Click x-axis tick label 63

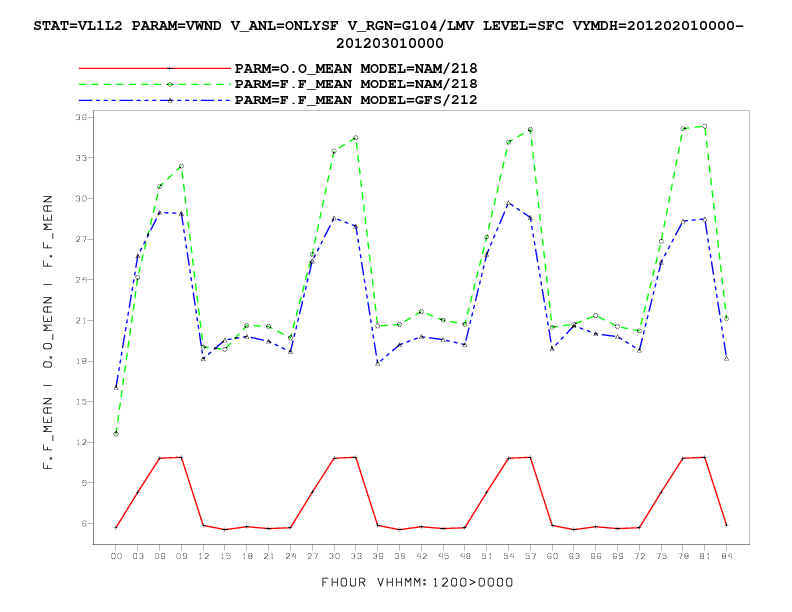click(574, 556)
